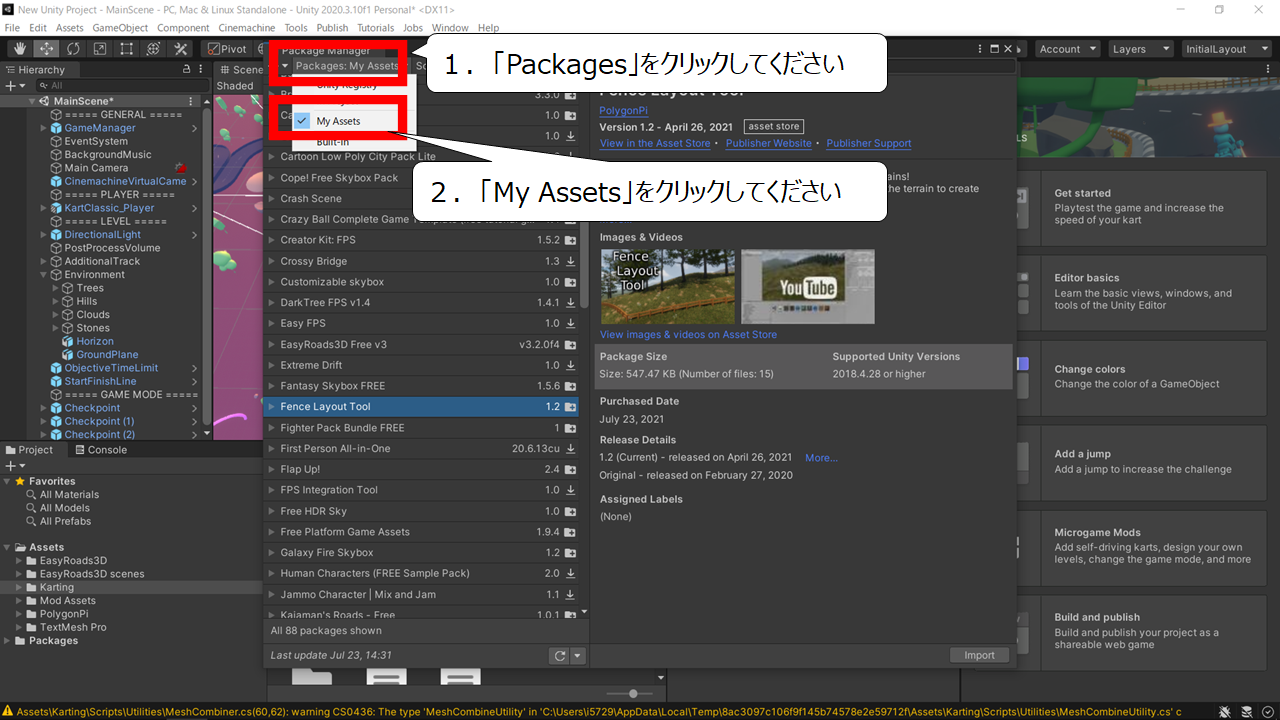
Task: Click the refresh packages button
Action: (x=560, y=656)
